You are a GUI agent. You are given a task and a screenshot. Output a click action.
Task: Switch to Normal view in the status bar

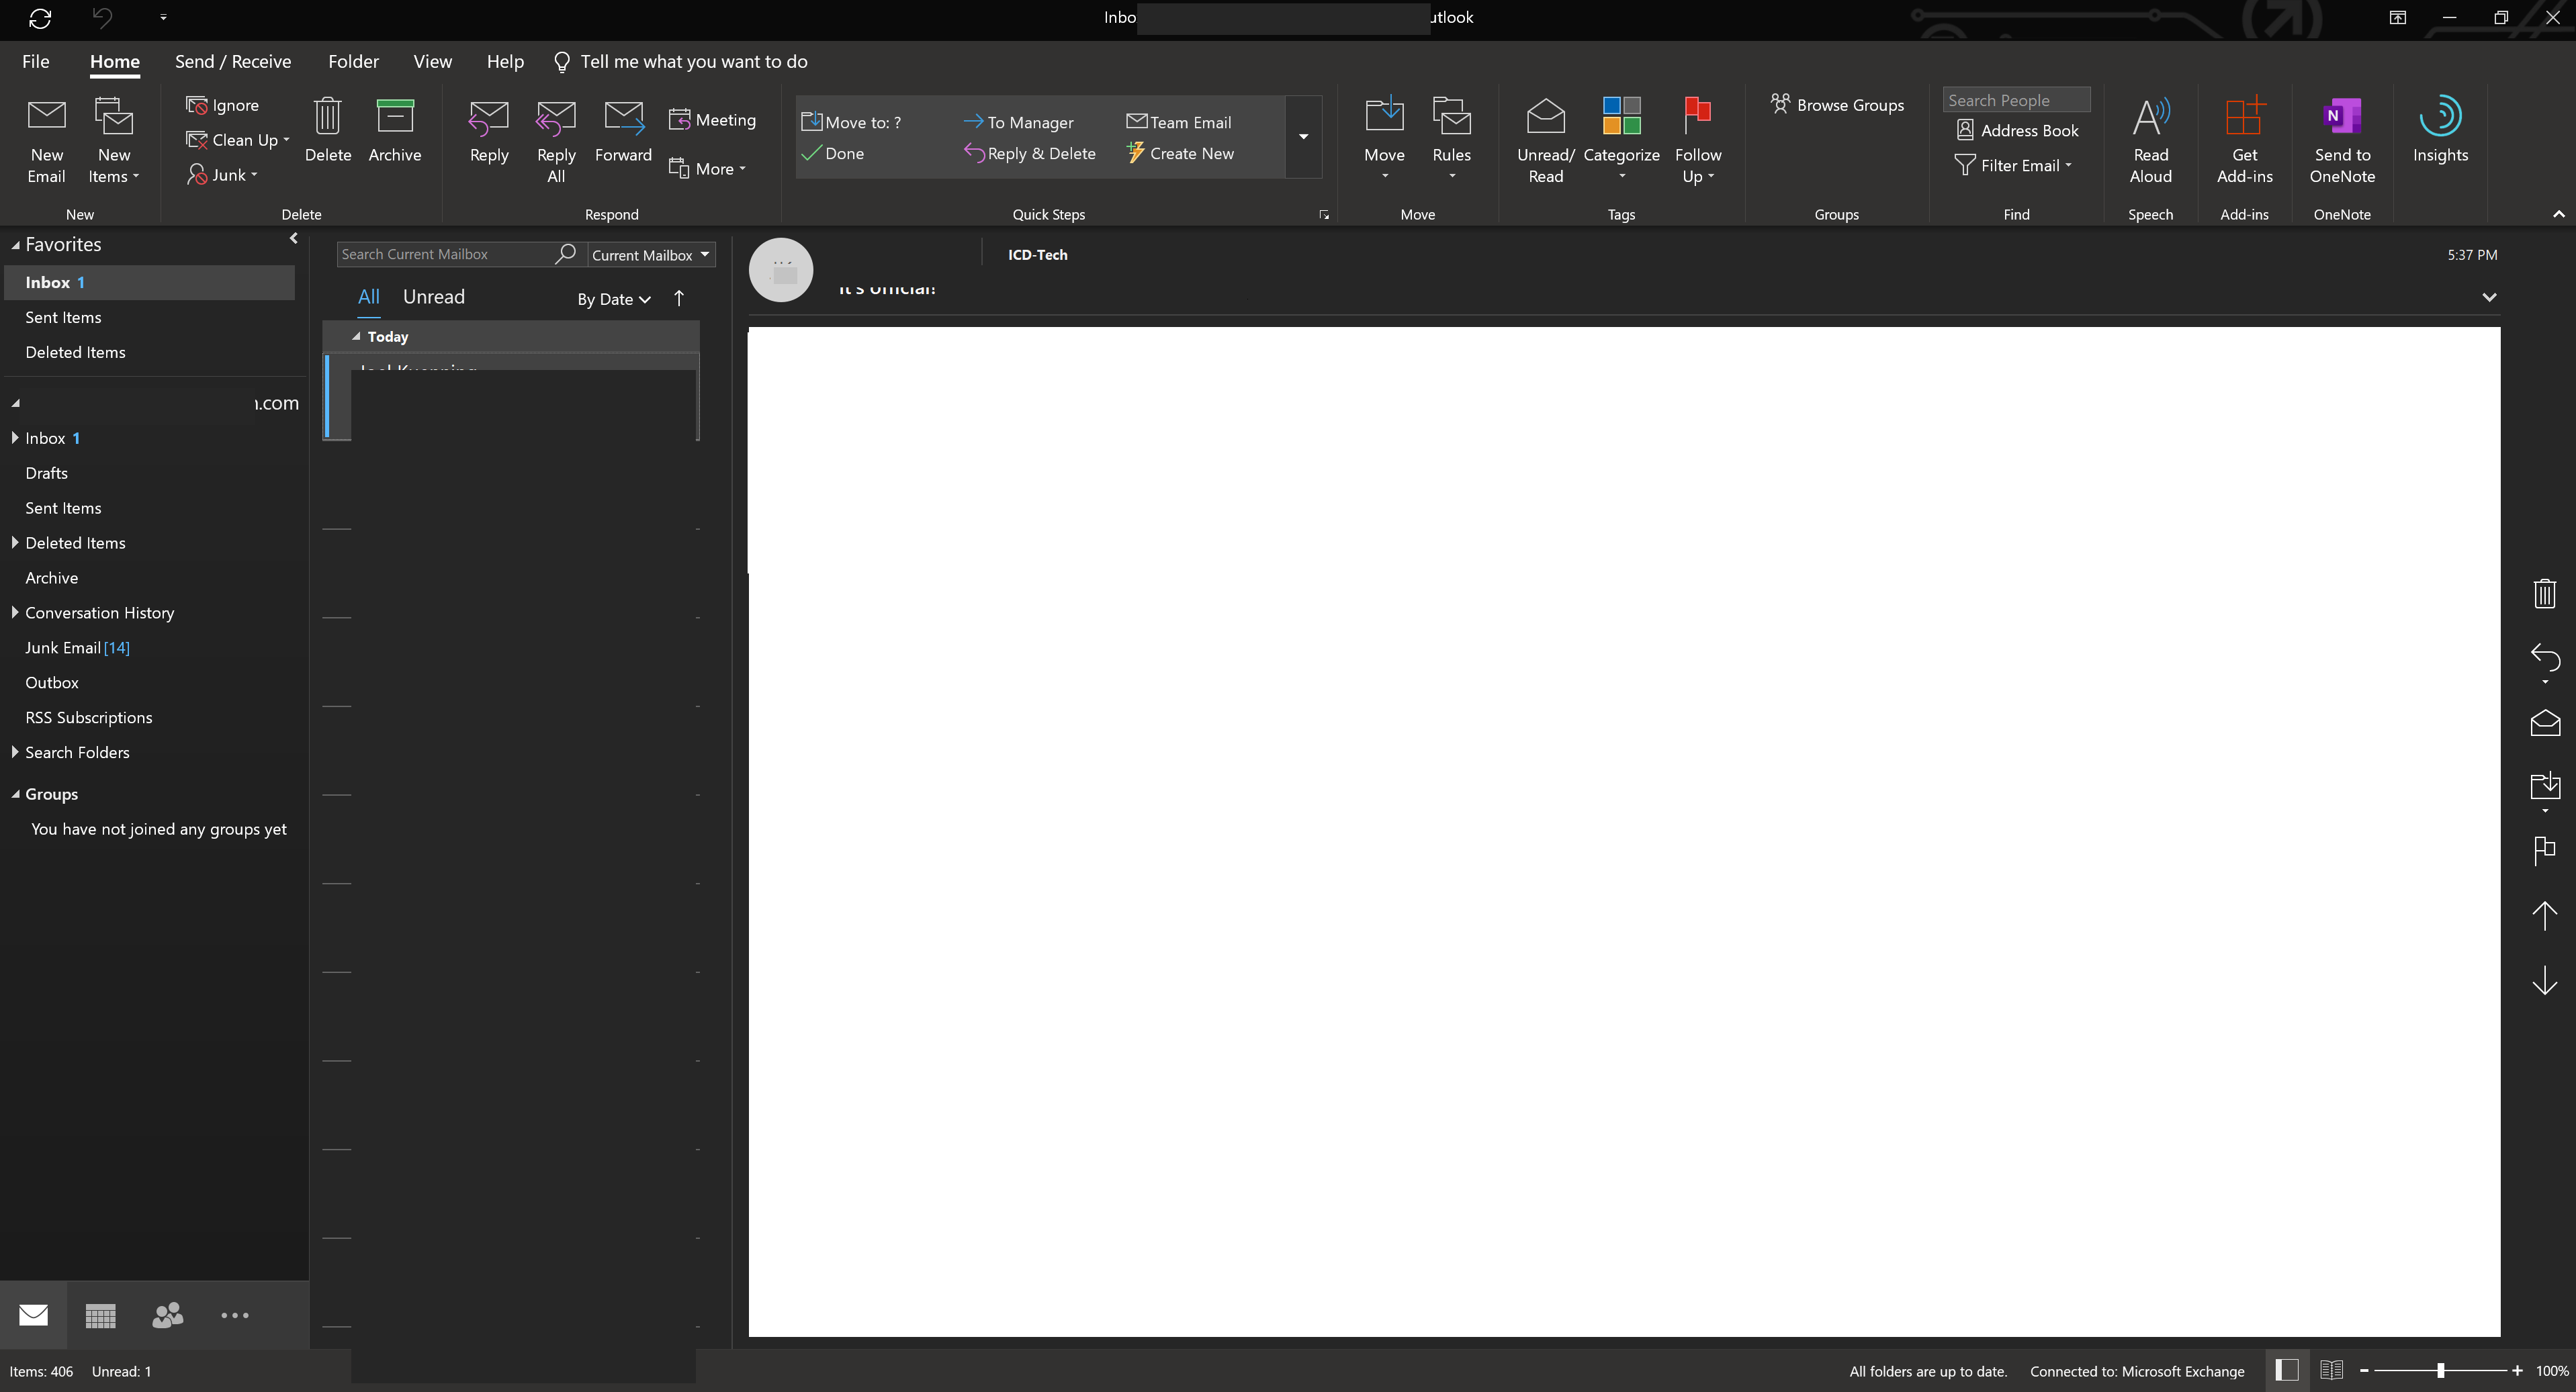tap(2286, 1371)
